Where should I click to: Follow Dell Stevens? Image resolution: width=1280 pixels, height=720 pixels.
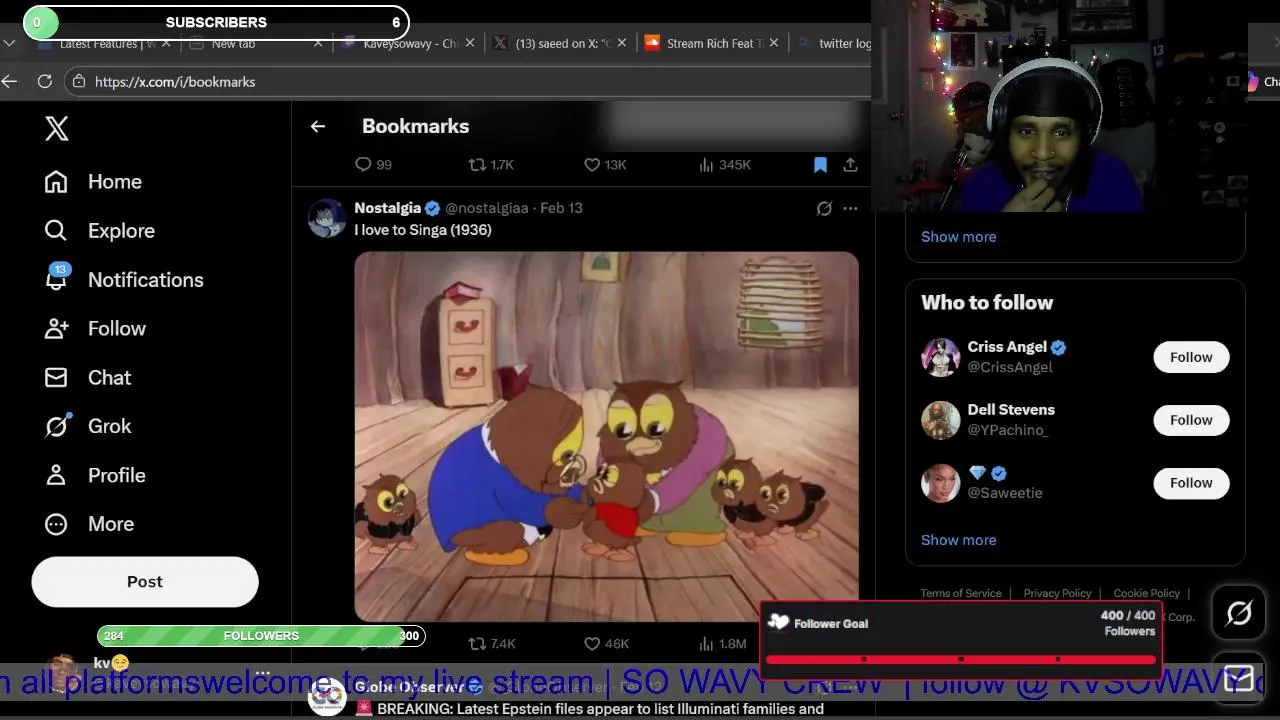point(1191,420)
